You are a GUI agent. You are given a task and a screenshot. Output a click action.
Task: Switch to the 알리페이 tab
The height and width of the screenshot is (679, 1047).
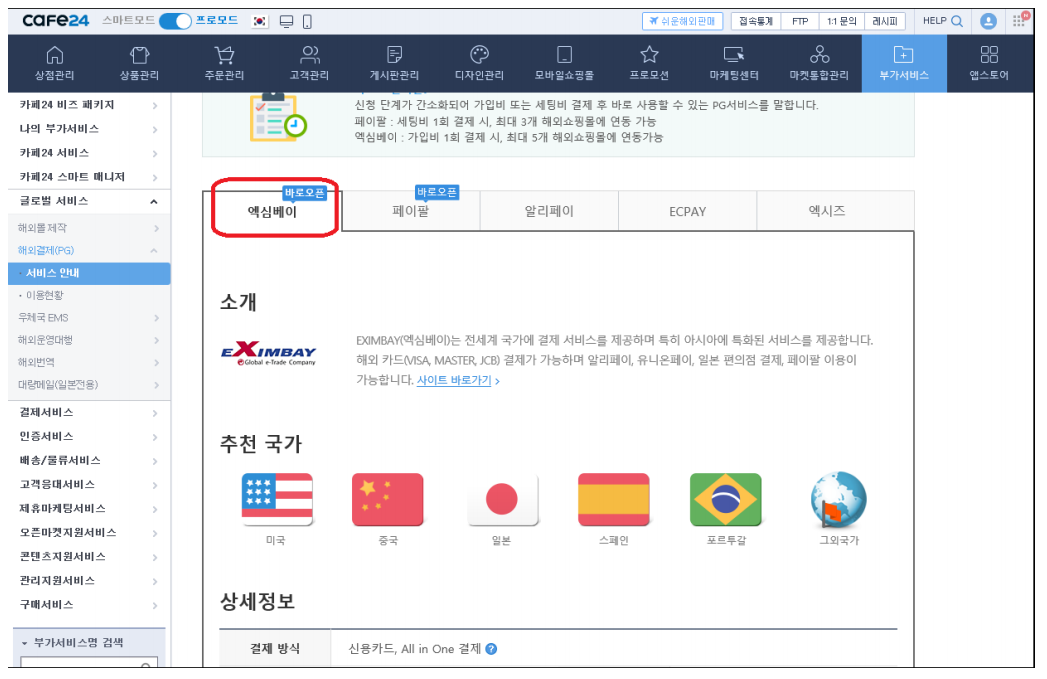pos(549,212)
